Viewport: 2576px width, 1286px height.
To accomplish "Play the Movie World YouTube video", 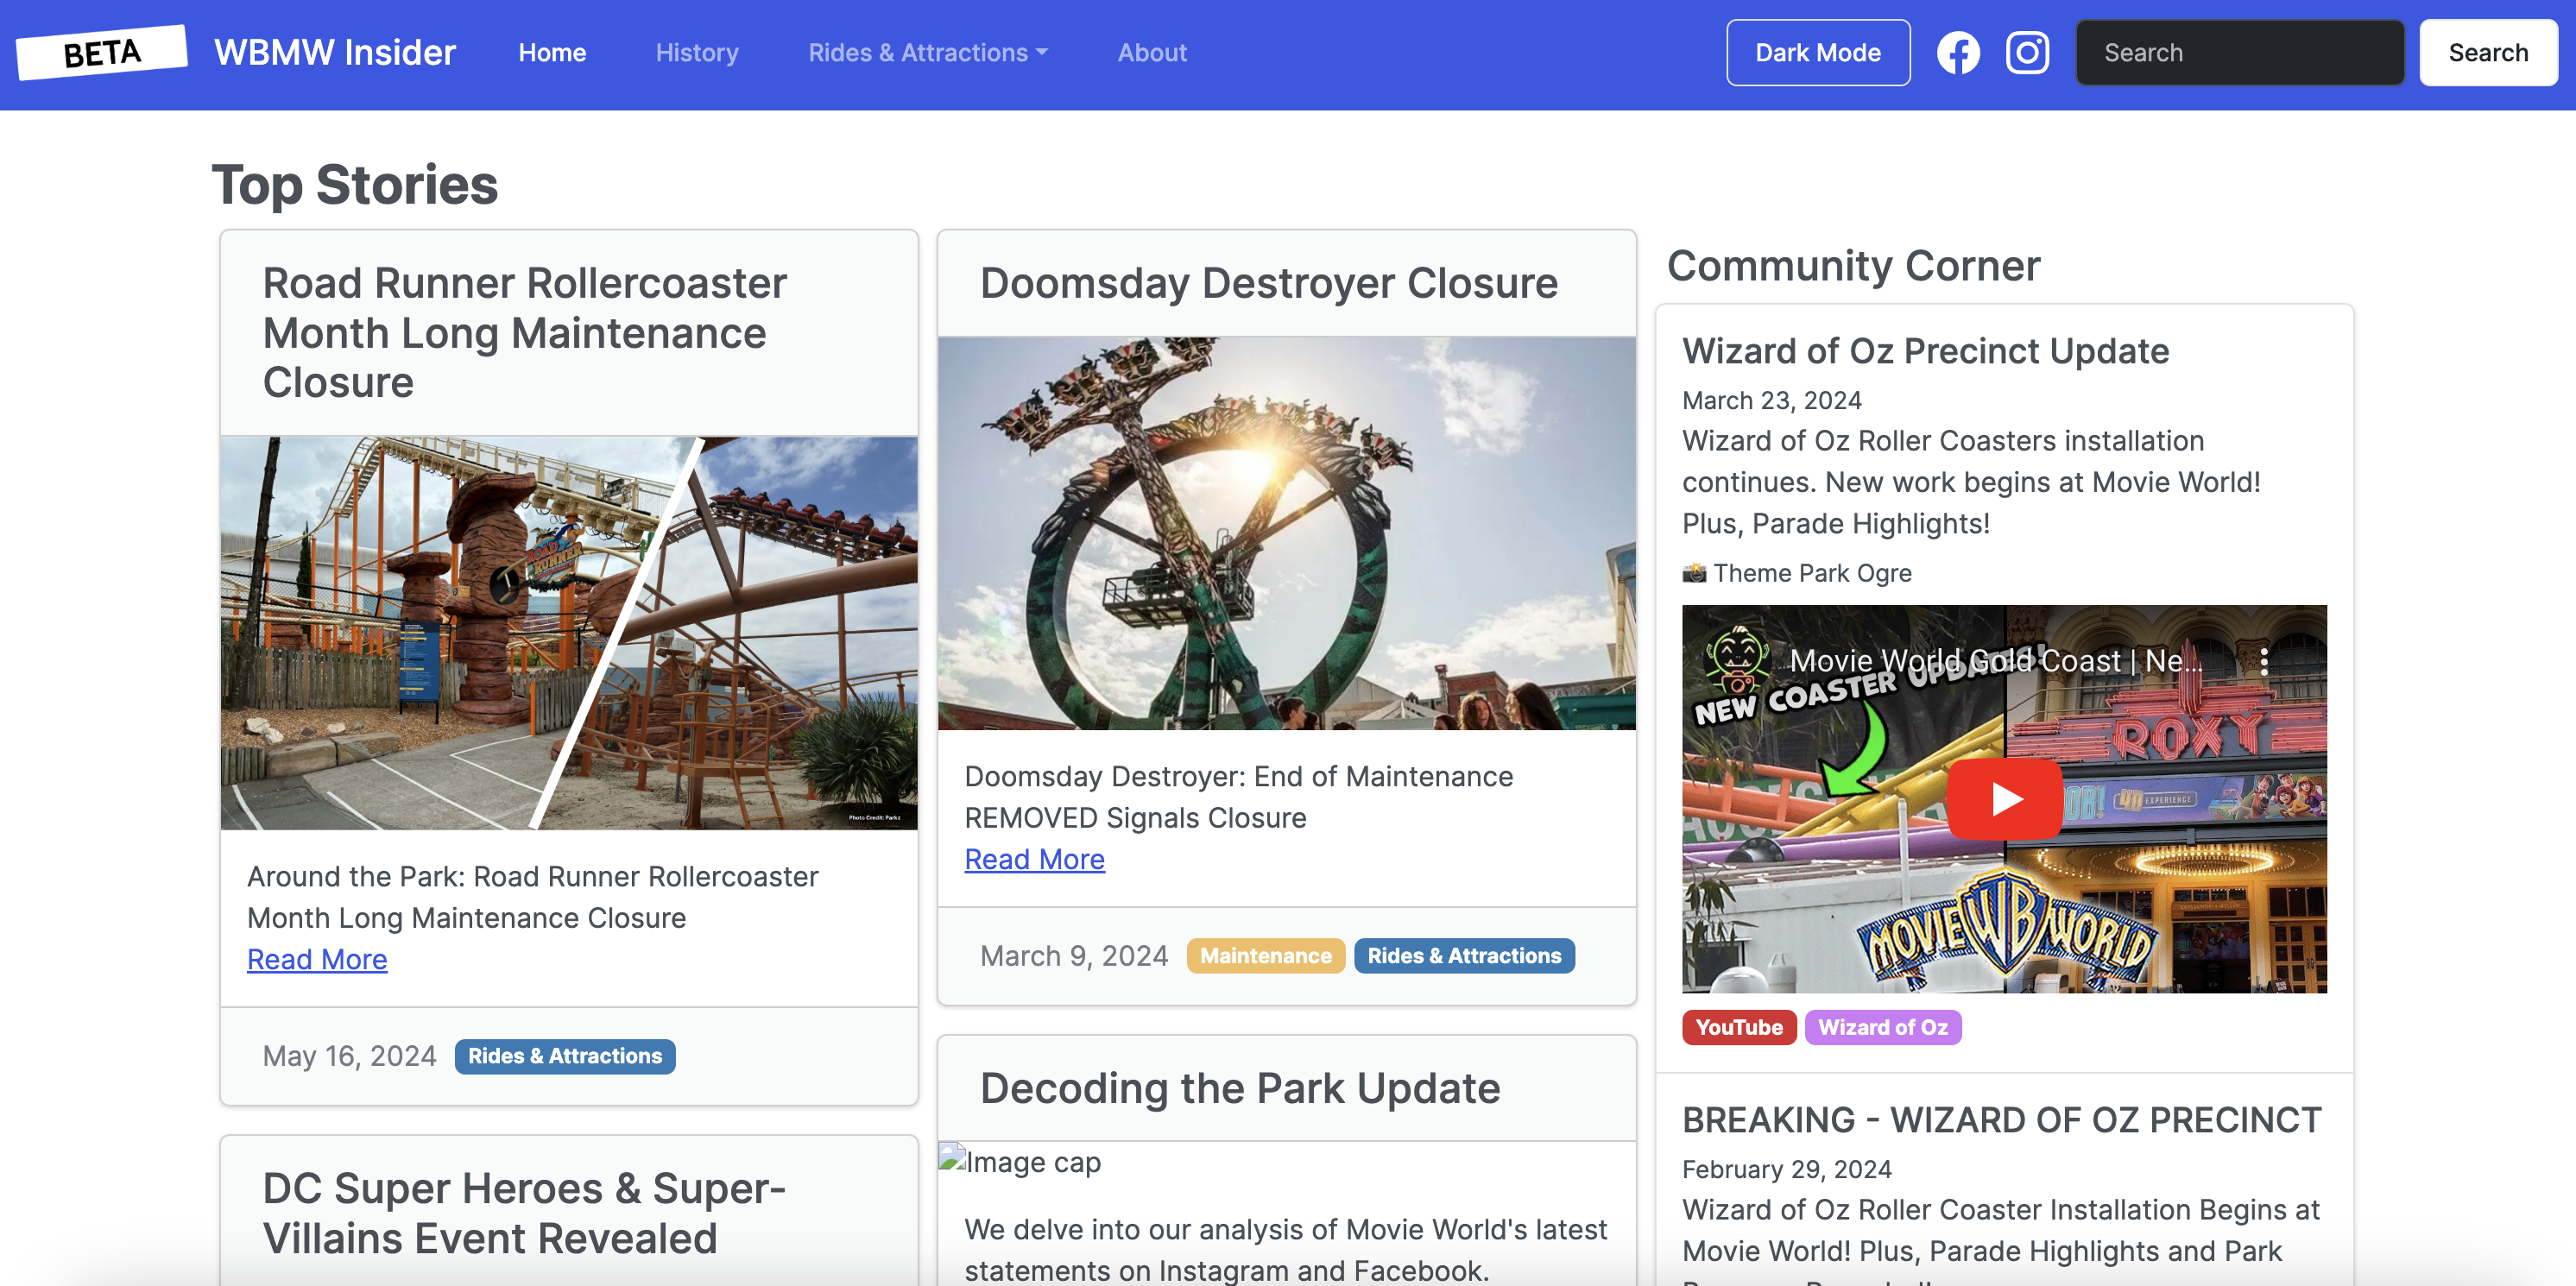I will click(2004, 799).
